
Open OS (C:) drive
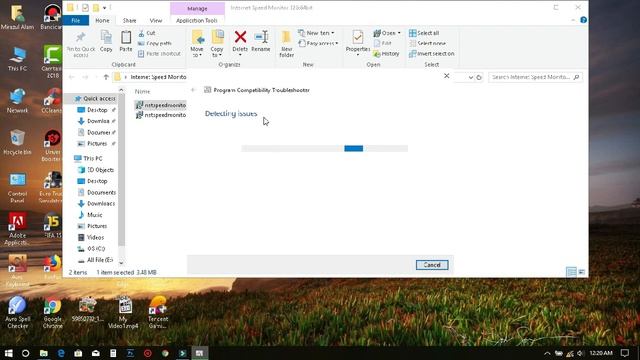[91, 249]
